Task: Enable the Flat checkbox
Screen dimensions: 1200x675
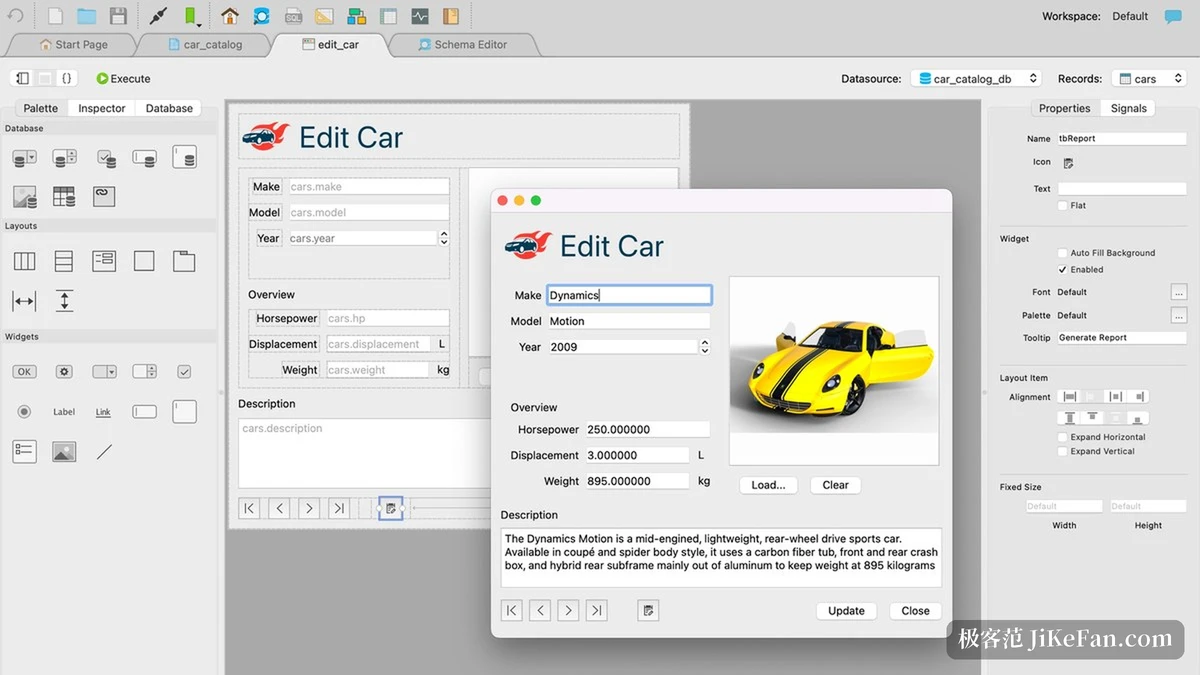Action: pos(1062,206)
